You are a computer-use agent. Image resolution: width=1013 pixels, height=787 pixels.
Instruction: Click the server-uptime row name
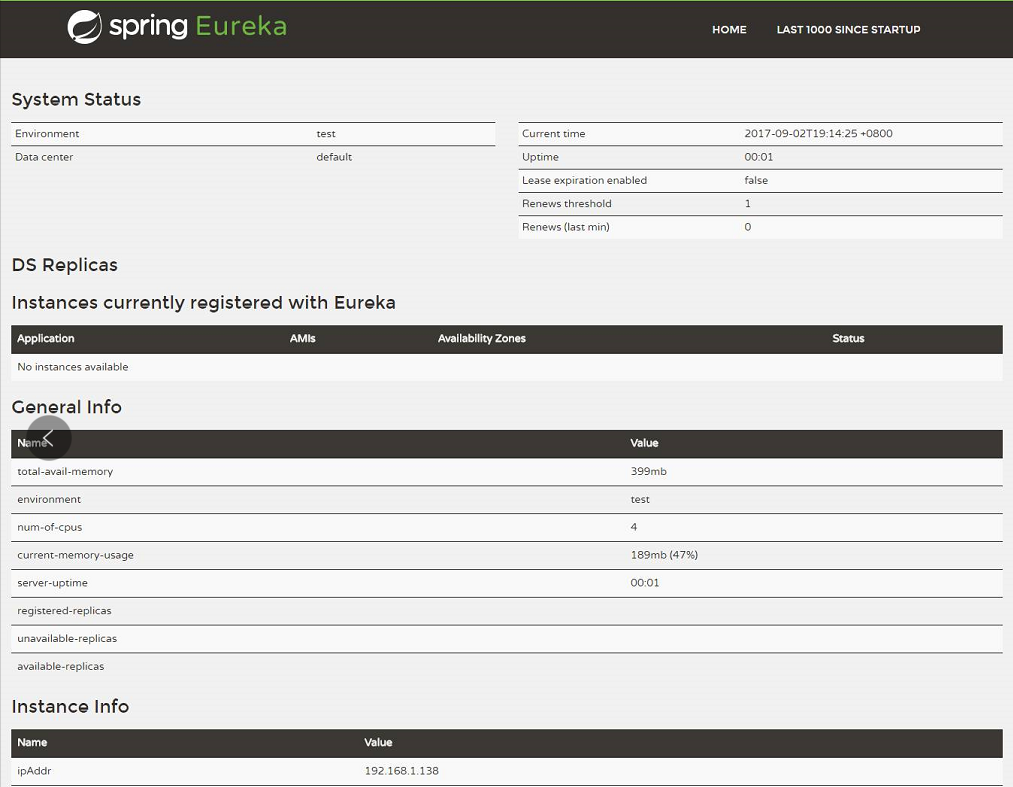click(52, 583)
